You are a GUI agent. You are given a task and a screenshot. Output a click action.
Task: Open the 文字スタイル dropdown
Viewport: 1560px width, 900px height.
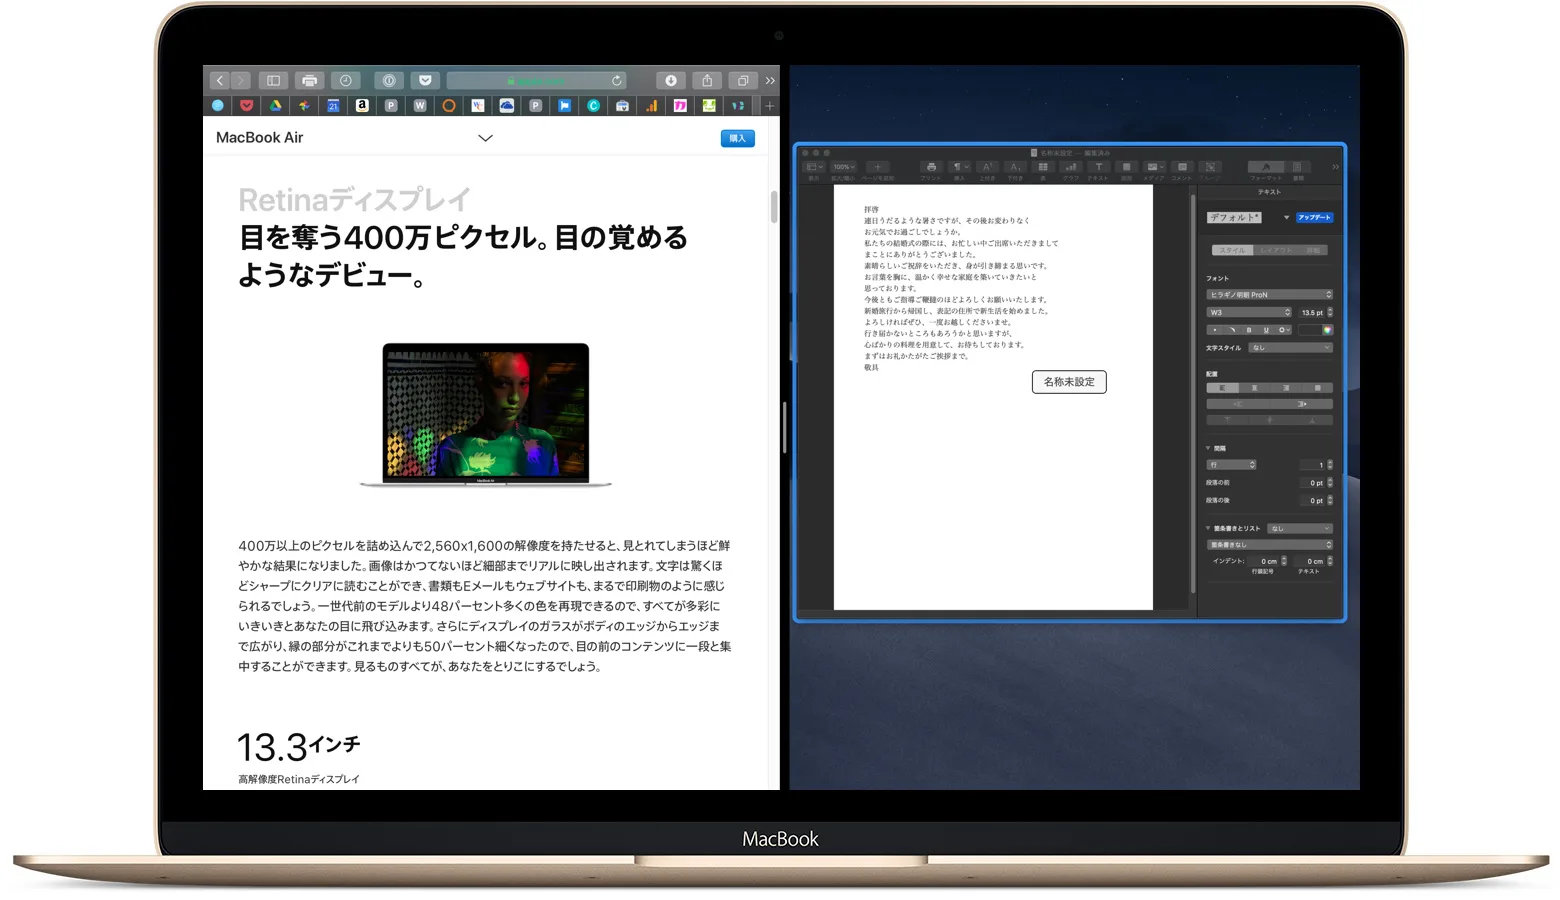1290,348
